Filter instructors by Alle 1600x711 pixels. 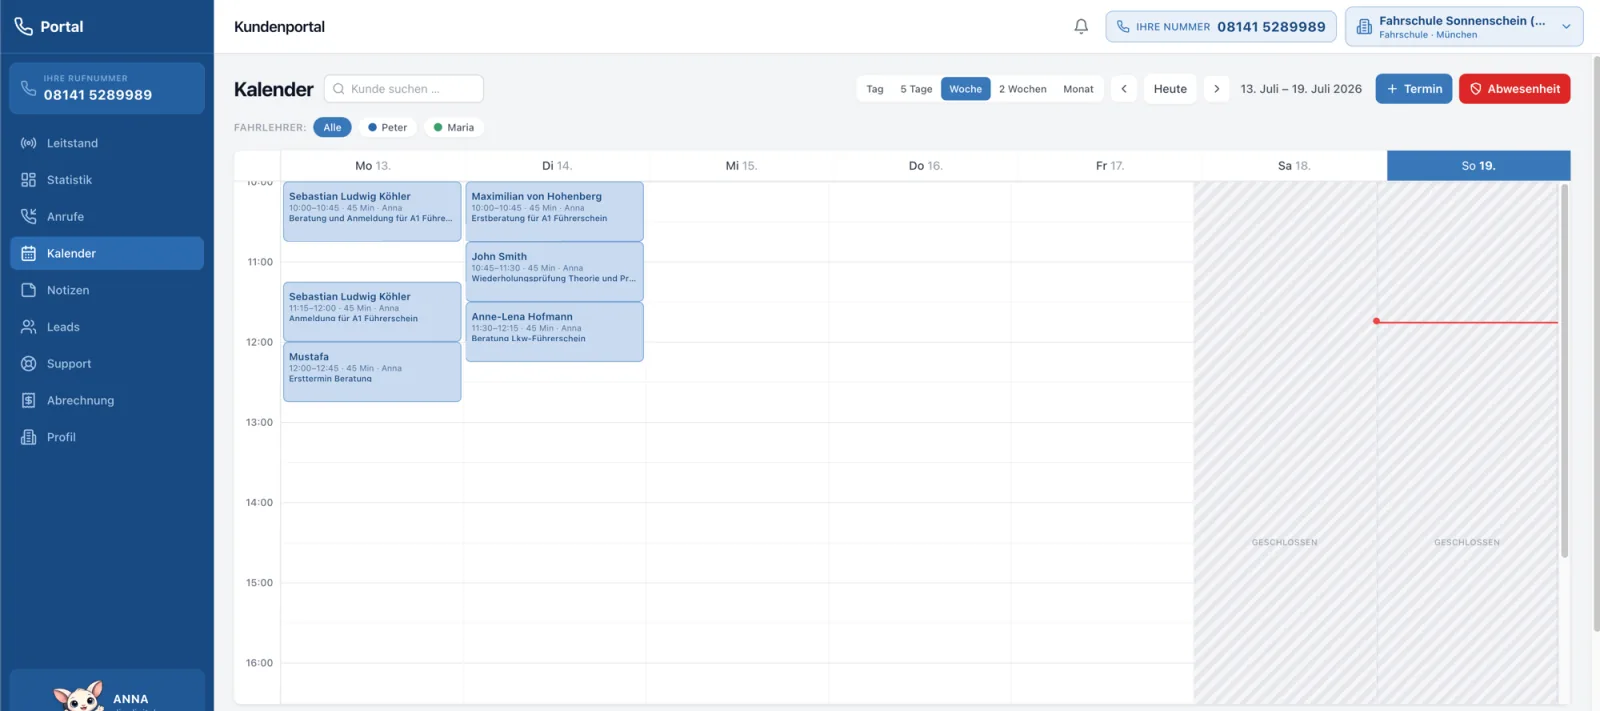pyautogui.click(x=332, y=127)
